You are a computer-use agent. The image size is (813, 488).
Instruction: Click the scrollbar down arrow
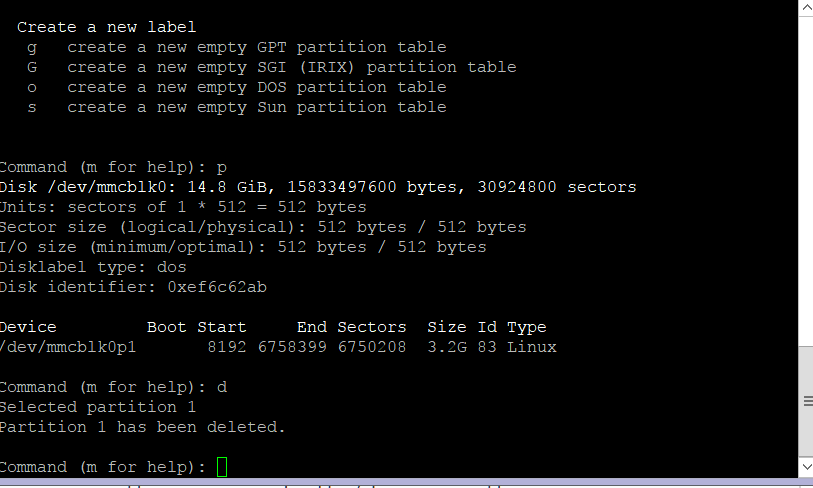pyautogui.click(x=806, y=467)
